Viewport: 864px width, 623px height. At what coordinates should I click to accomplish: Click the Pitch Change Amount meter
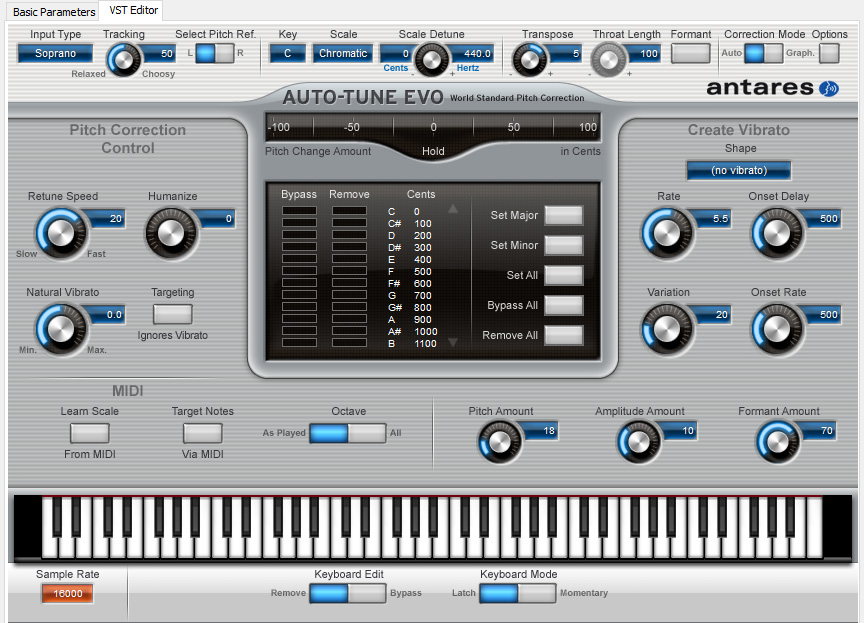tap(433, 127)
